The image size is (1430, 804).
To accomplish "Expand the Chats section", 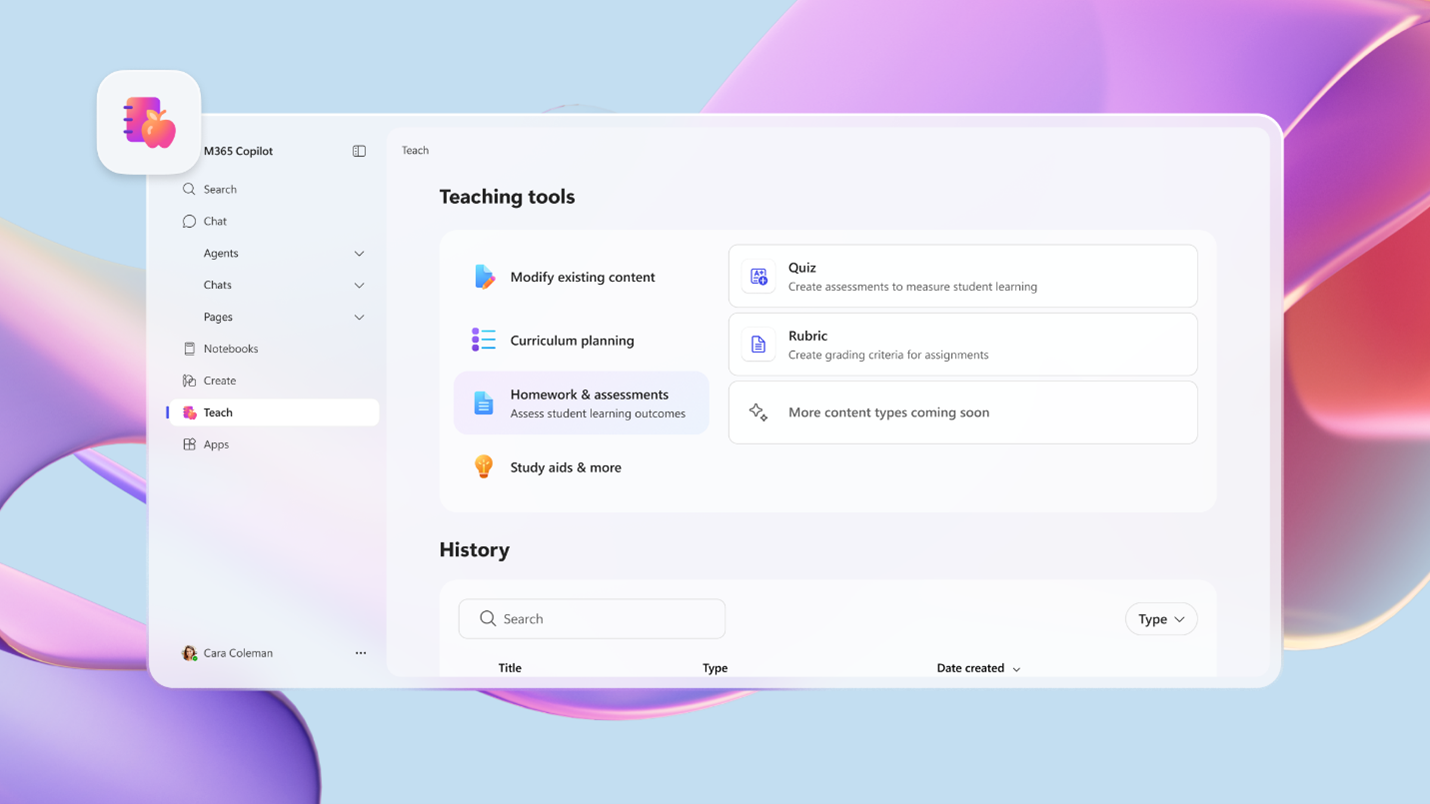I will [x=359, y=285].
